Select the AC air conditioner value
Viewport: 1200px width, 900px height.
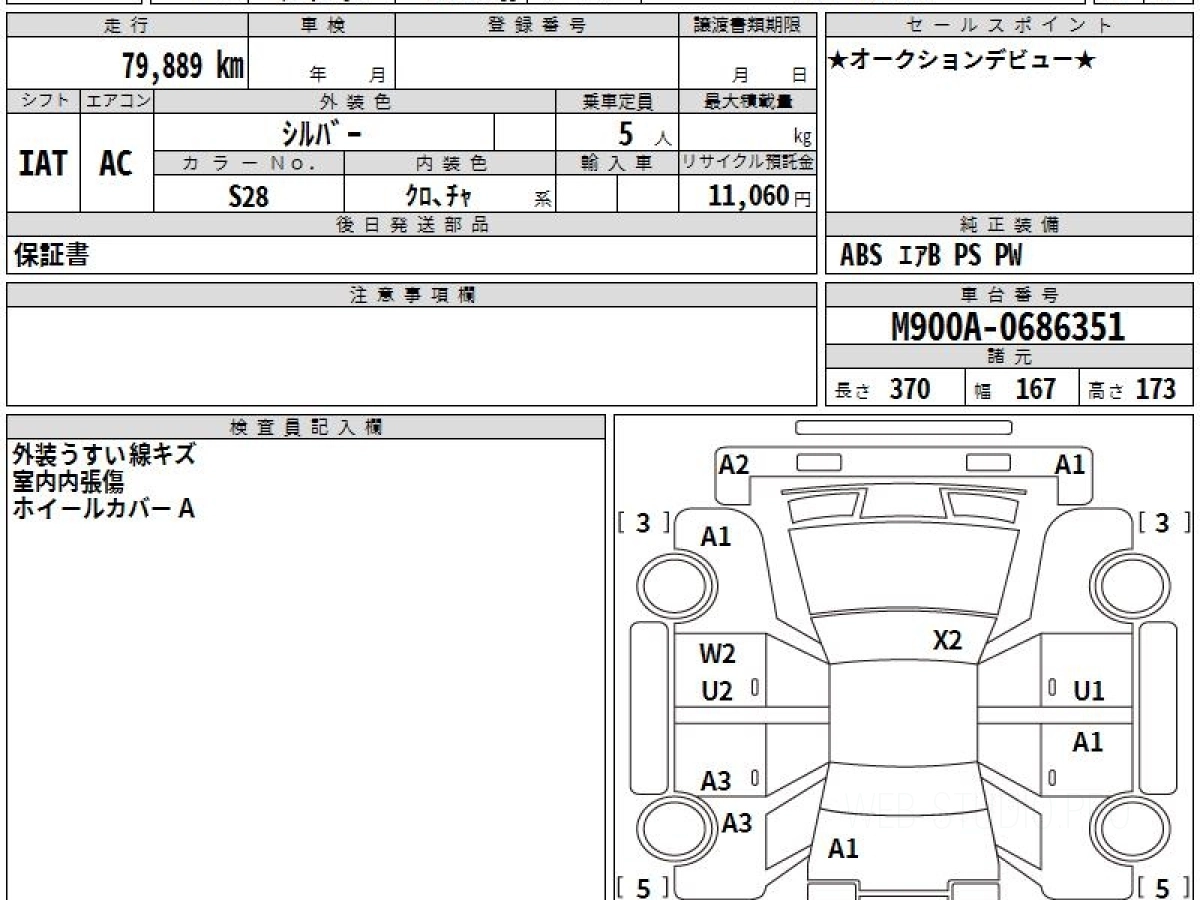116,163
